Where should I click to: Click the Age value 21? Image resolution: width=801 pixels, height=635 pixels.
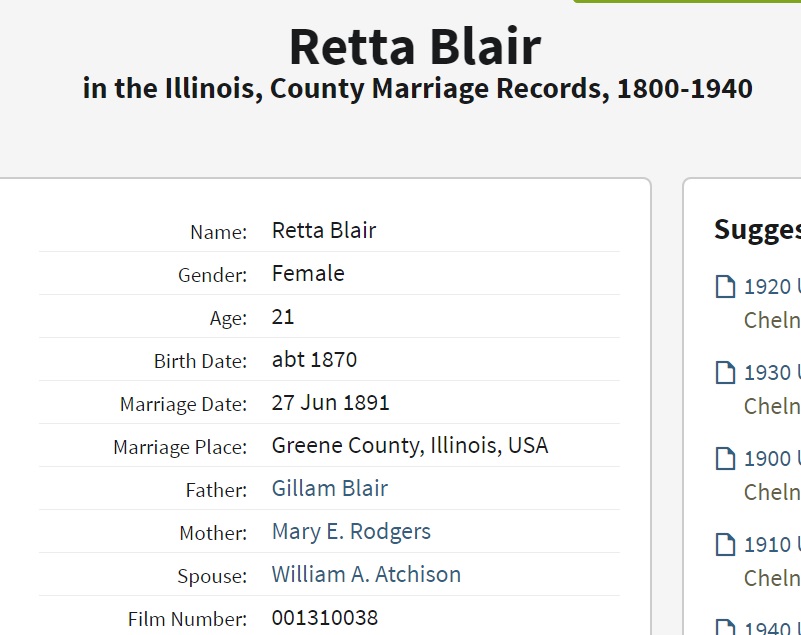point(283,317)
